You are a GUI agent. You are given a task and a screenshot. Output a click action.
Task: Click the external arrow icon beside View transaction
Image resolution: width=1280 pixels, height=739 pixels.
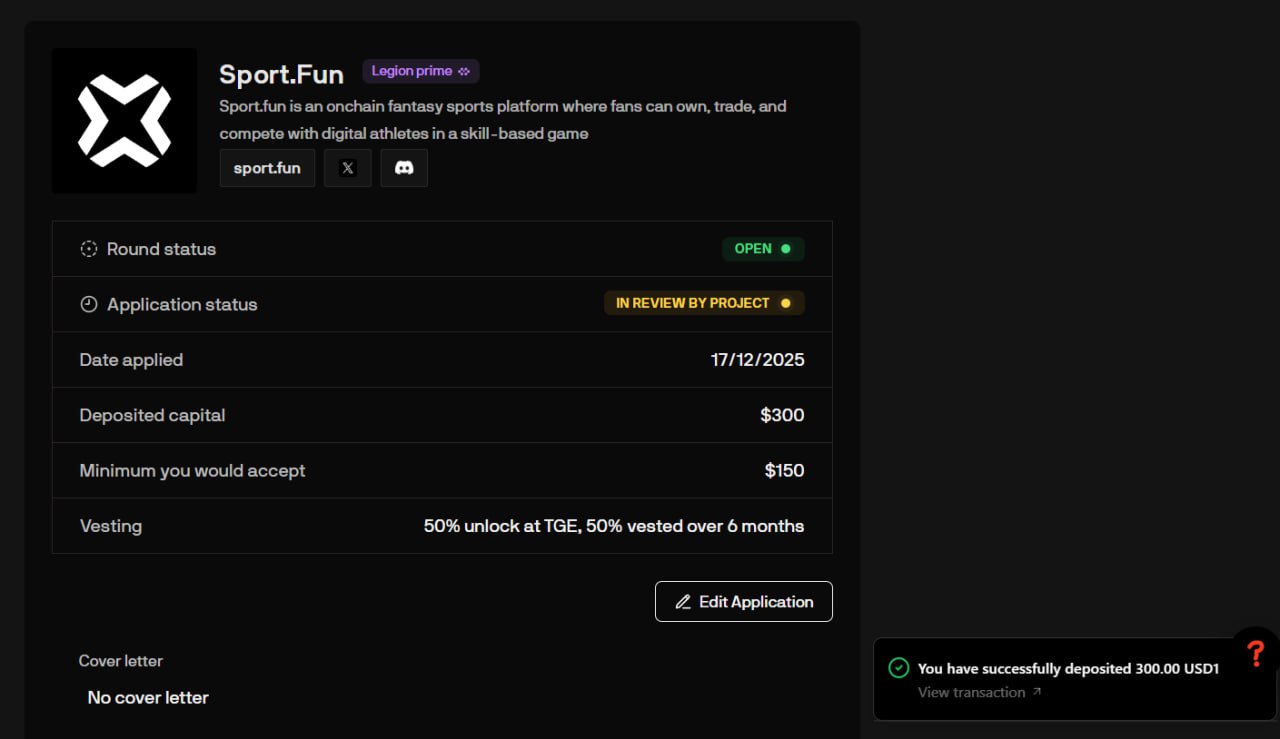(1037, 692)
